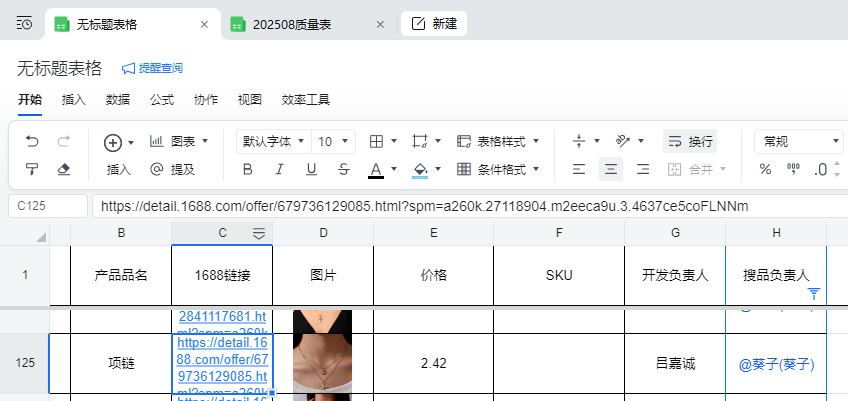Click the percent format icon
Viewport: 848px width, 401px height.
point(765,169)
